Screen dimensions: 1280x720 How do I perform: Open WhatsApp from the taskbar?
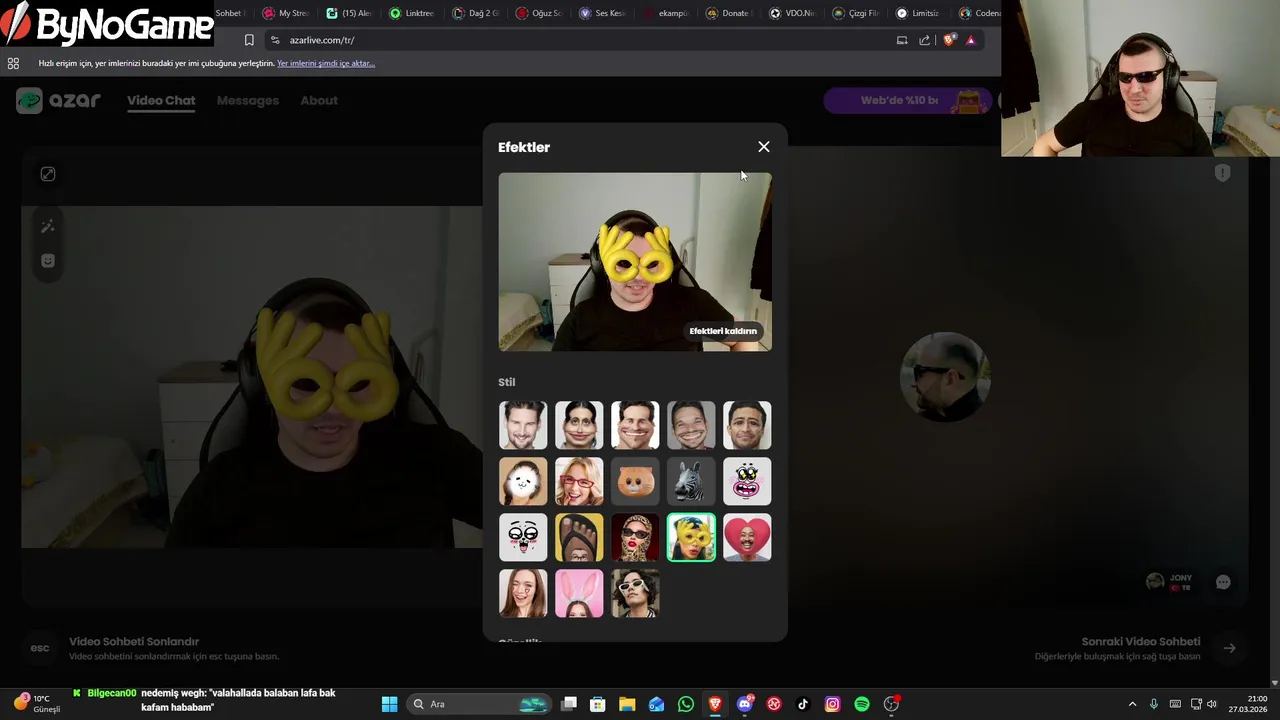pyautogui.click(x=685, y=704)
